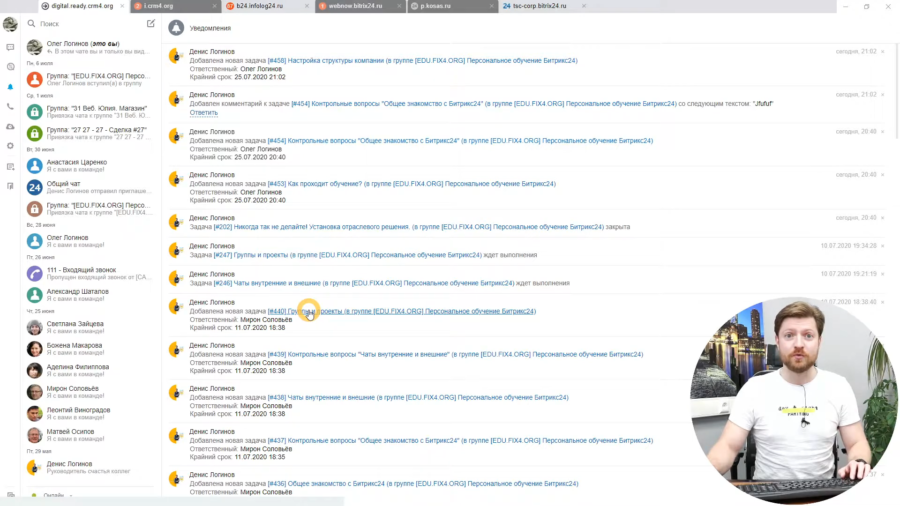Click the user avatar at sidebar top

[x=10, y=24]
